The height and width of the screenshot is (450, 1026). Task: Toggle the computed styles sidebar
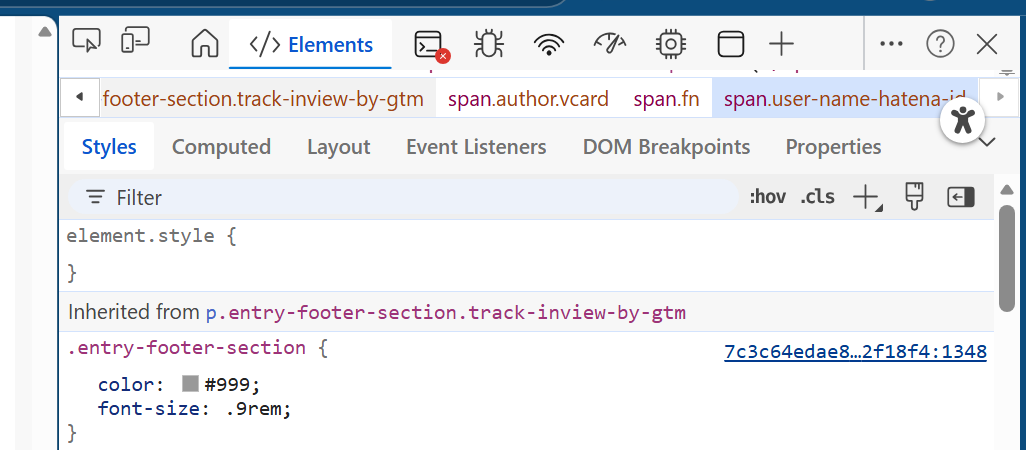(960, 197)
